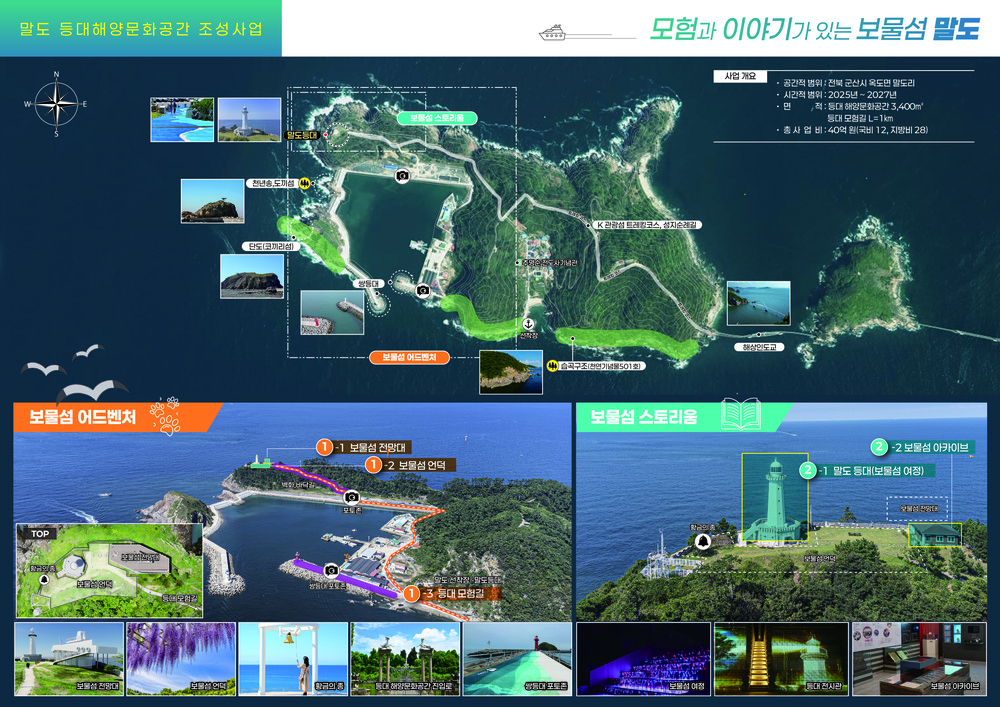The image size is (1000, 707).
Task: Click camera icon beside 쌍등대 label
Action: tap(422, 291)
